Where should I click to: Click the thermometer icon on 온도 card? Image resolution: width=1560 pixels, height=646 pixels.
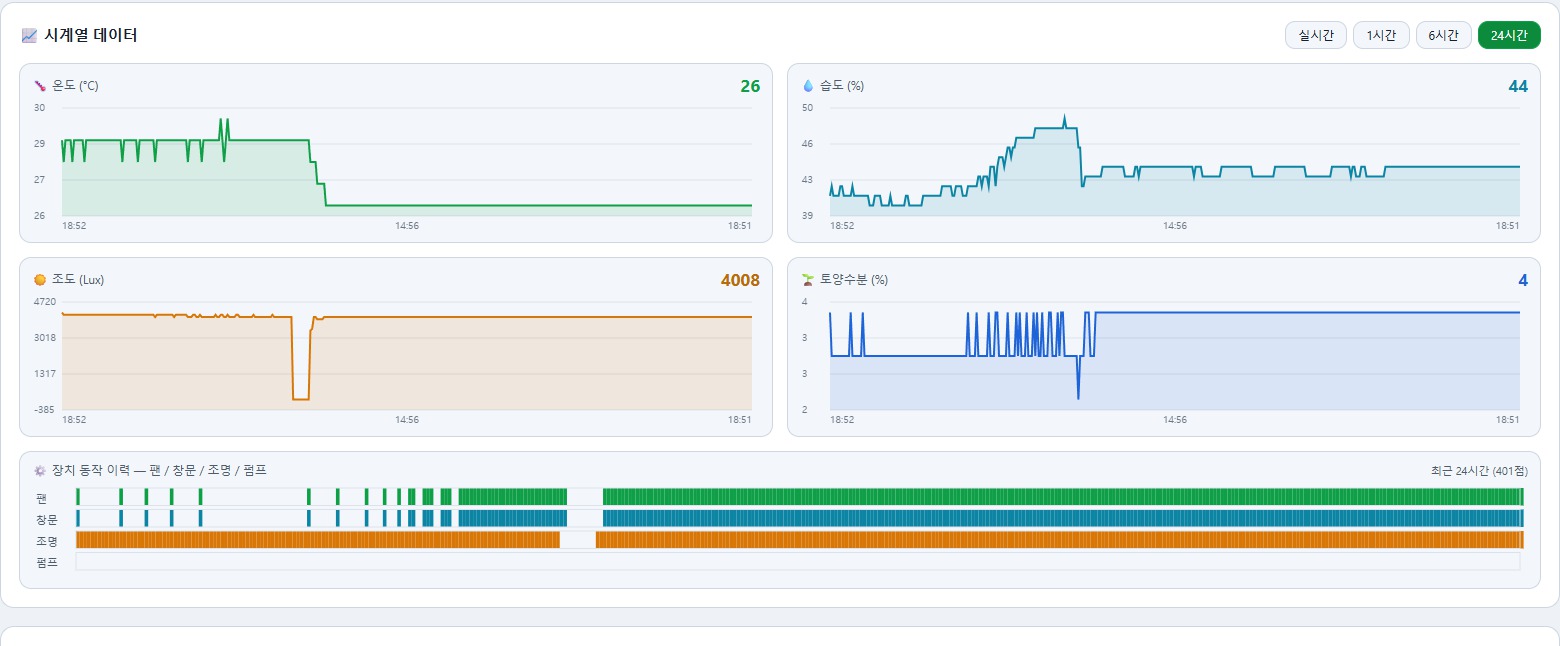[40, 86]
